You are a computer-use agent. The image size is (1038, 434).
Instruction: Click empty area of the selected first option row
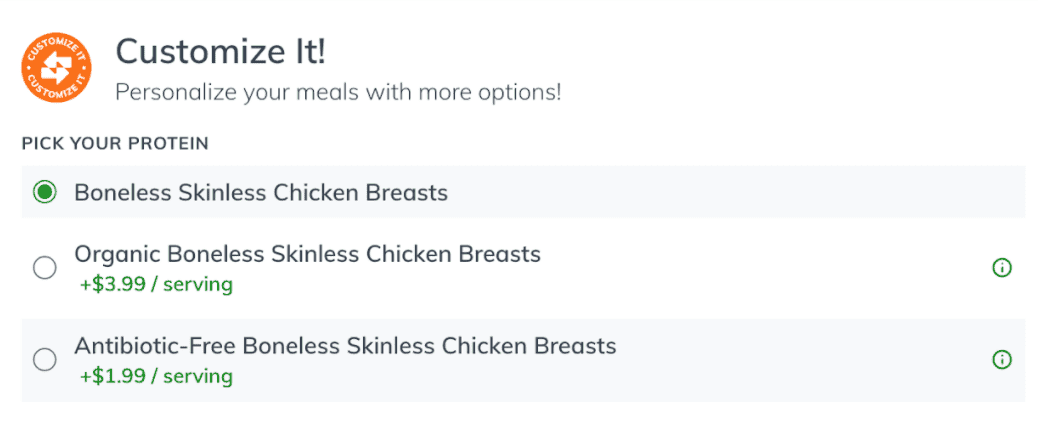[x=728, y=192]
